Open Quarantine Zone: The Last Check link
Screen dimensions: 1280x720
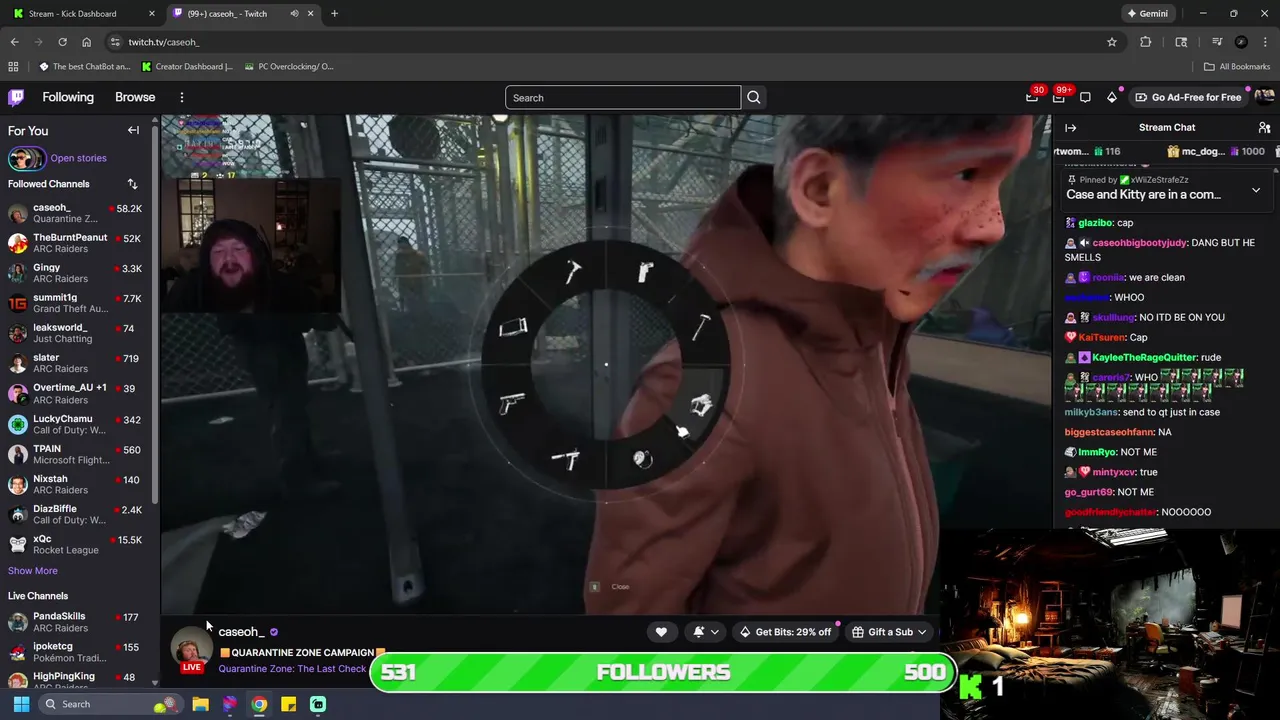pyautogui.click(x=292, y=669)
